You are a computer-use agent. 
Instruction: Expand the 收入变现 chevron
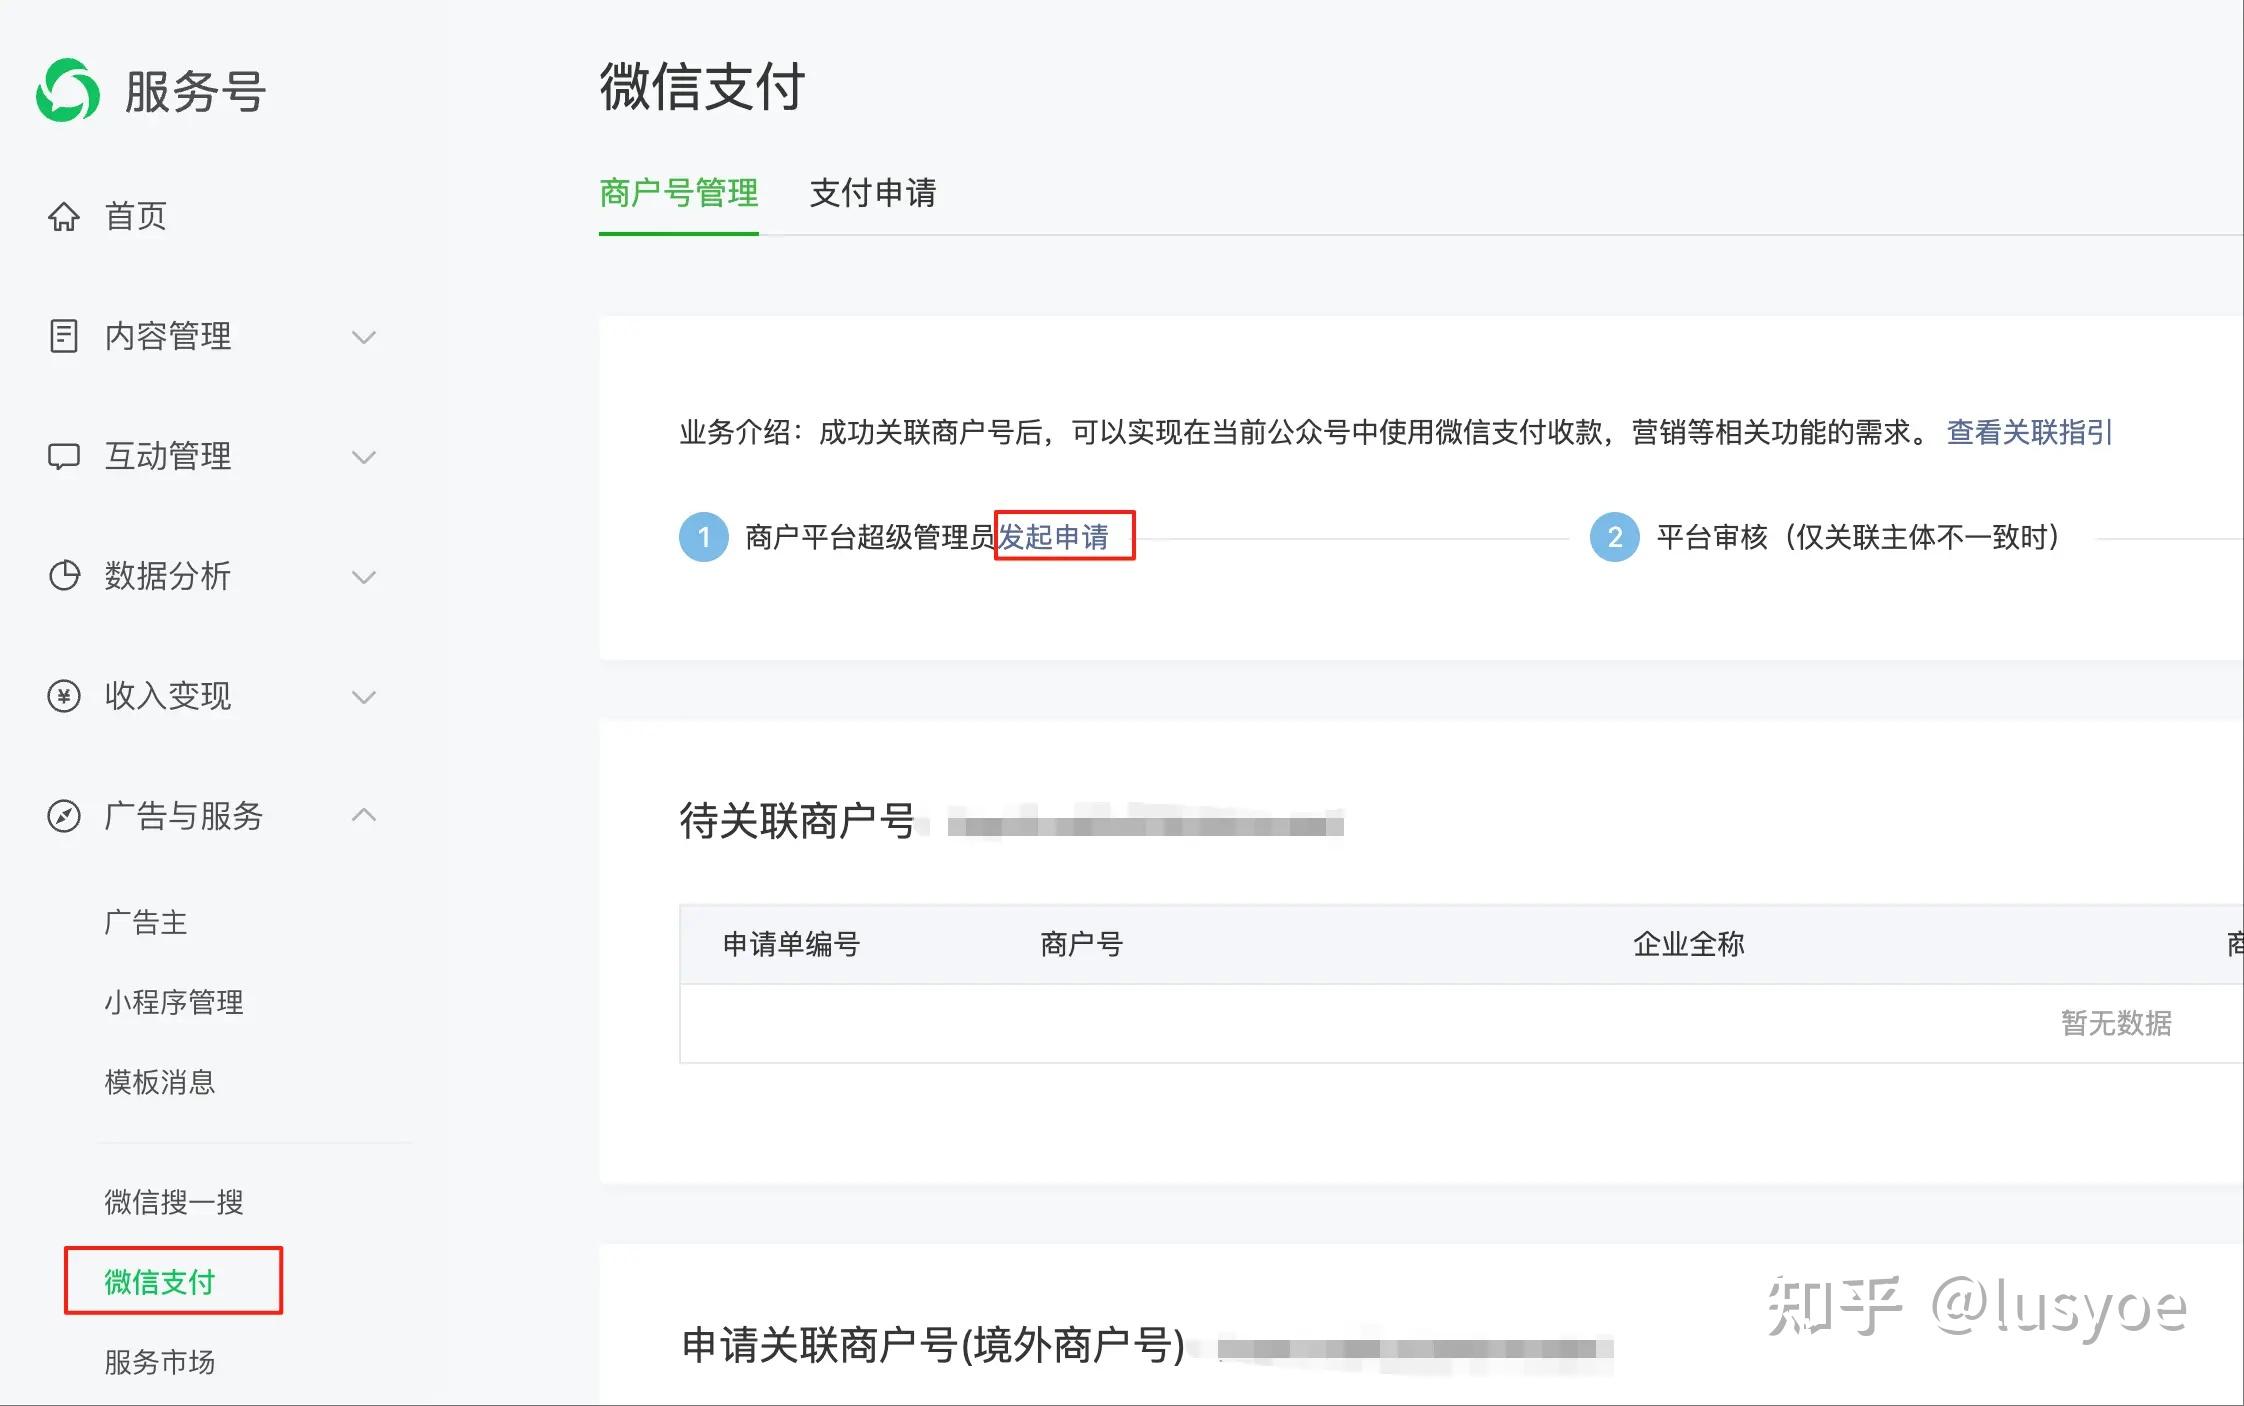pyautogui.click(x=364, y=697)
